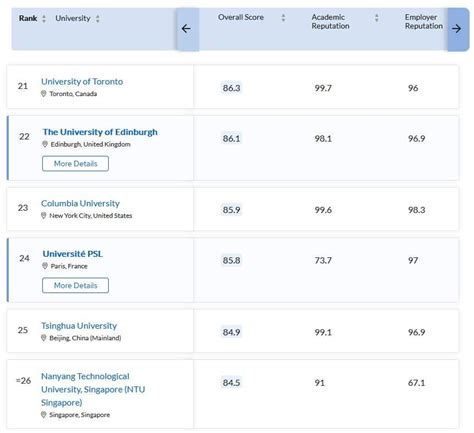Click academic reputation value 99.6

323,210
